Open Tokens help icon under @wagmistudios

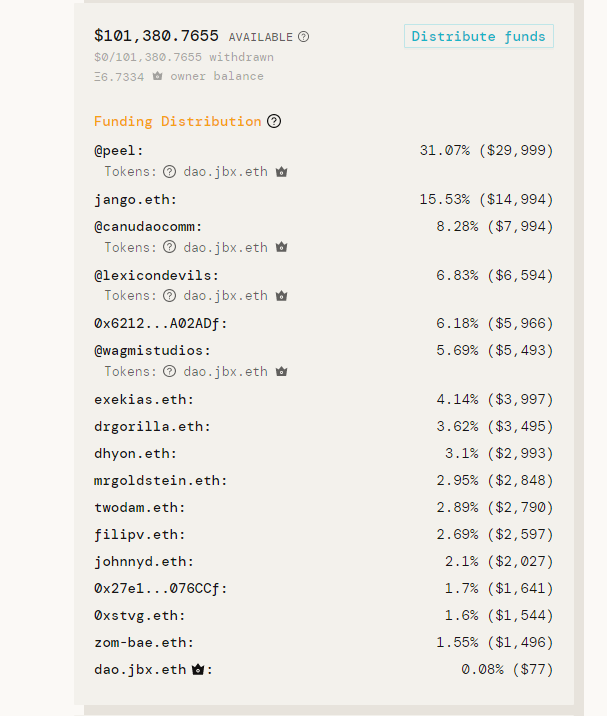[169, 371]
